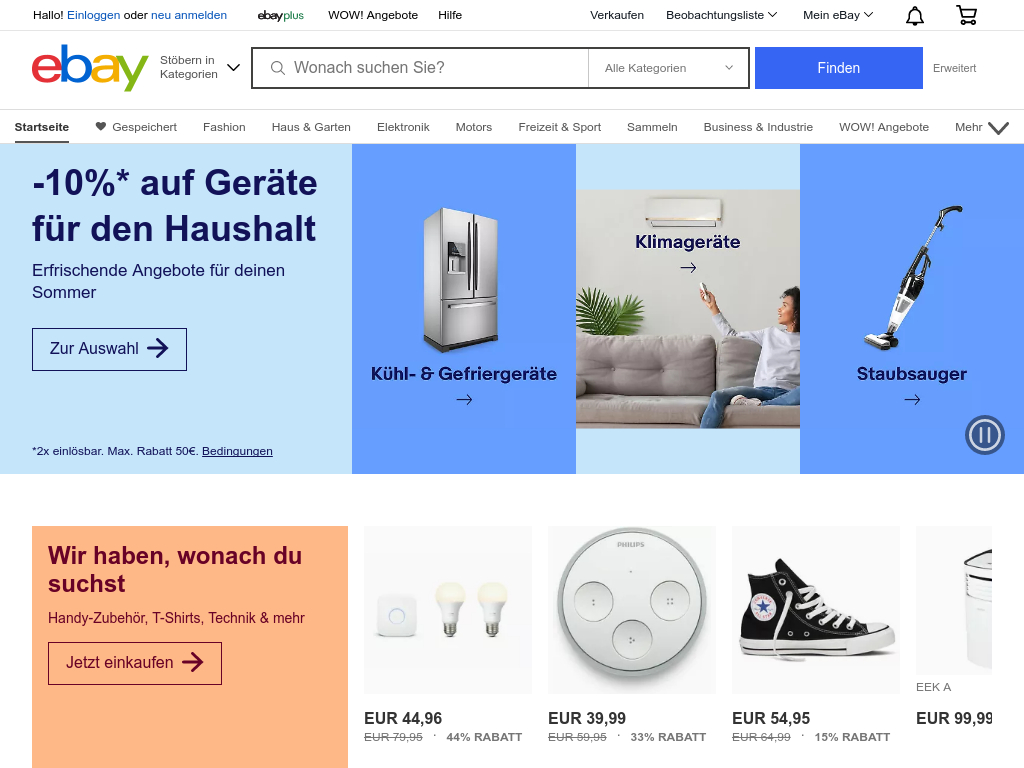Open the Alle Kategorien dropdown
Screen dimensions: 1024x768
[668, 68]
